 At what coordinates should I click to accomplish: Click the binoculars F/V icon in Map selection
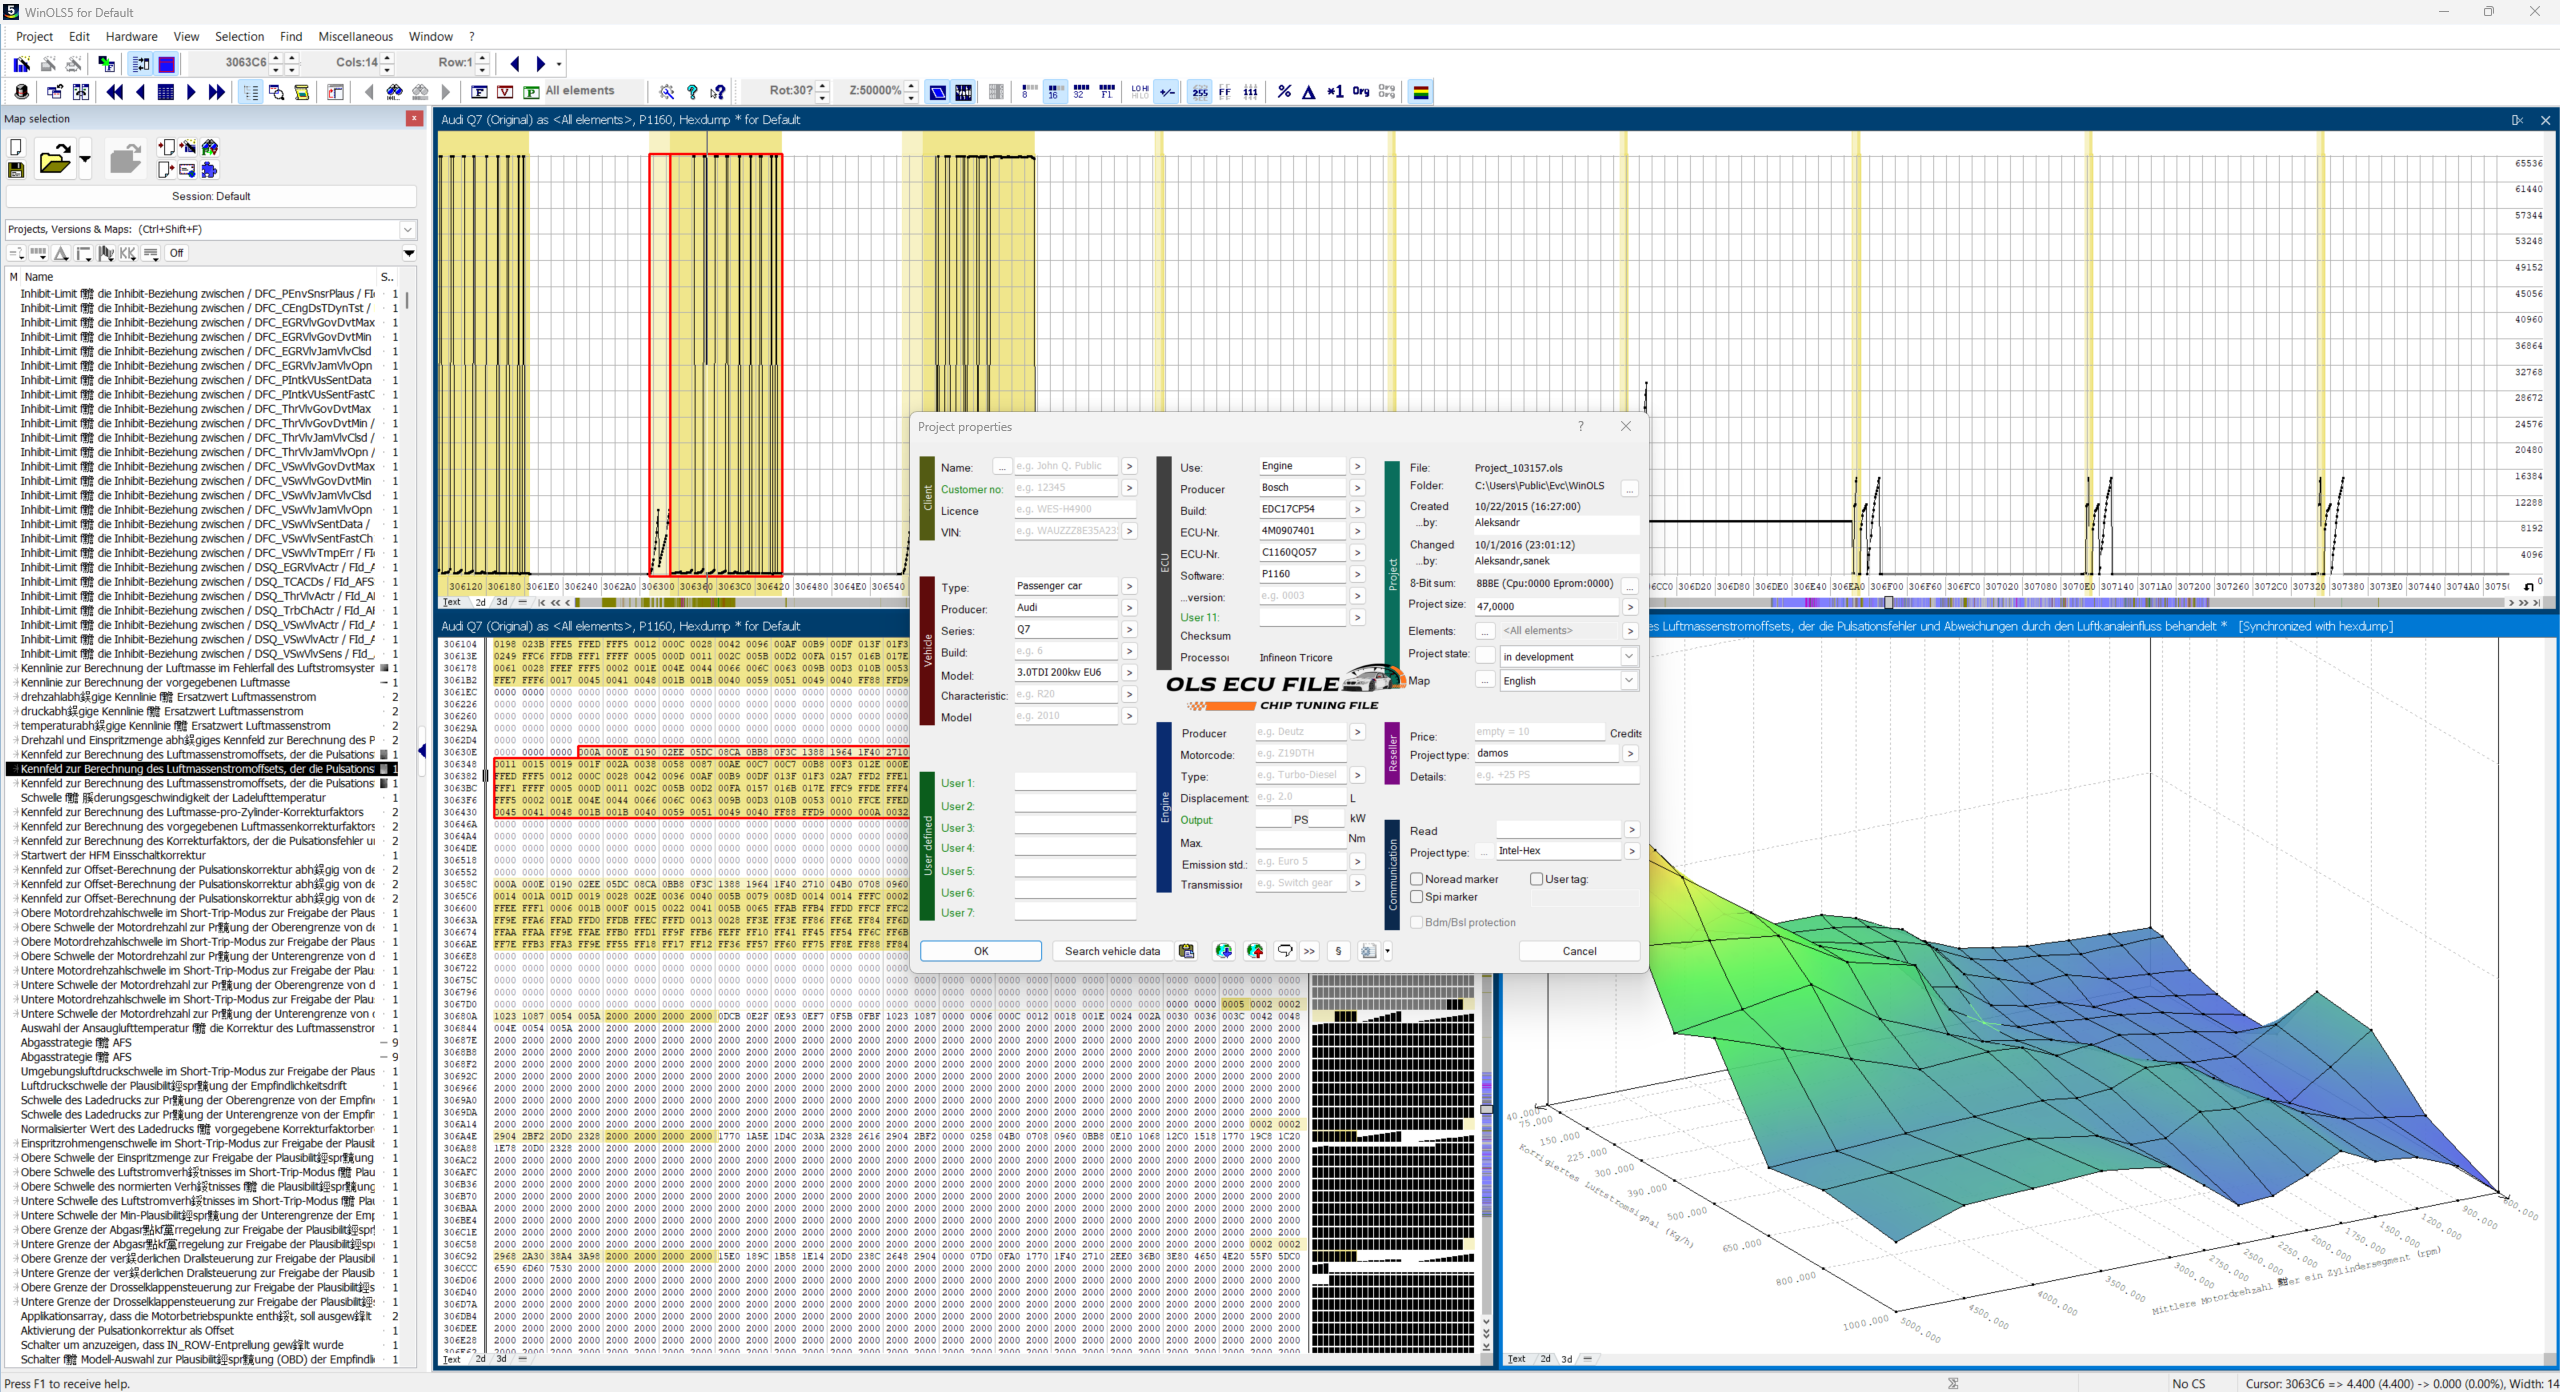pos(209,147)
